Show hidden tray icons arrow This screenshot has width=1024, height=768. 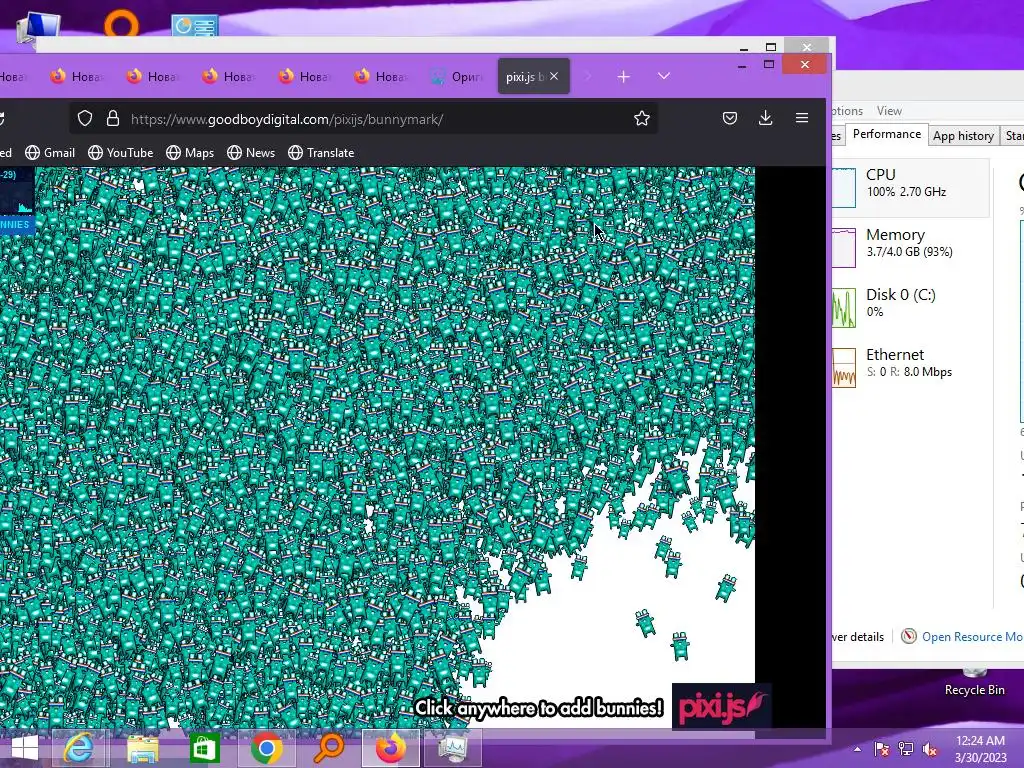click(x=857, y=749)
